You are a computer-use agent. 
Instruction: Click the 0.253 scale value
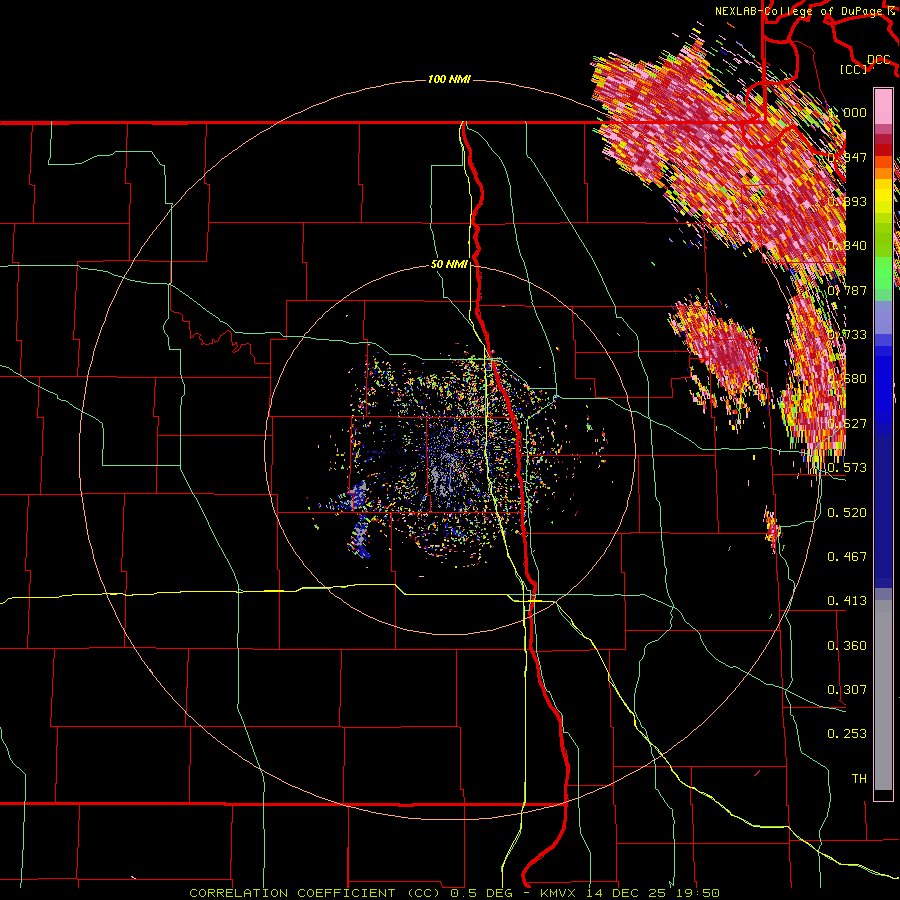(847, 734)
